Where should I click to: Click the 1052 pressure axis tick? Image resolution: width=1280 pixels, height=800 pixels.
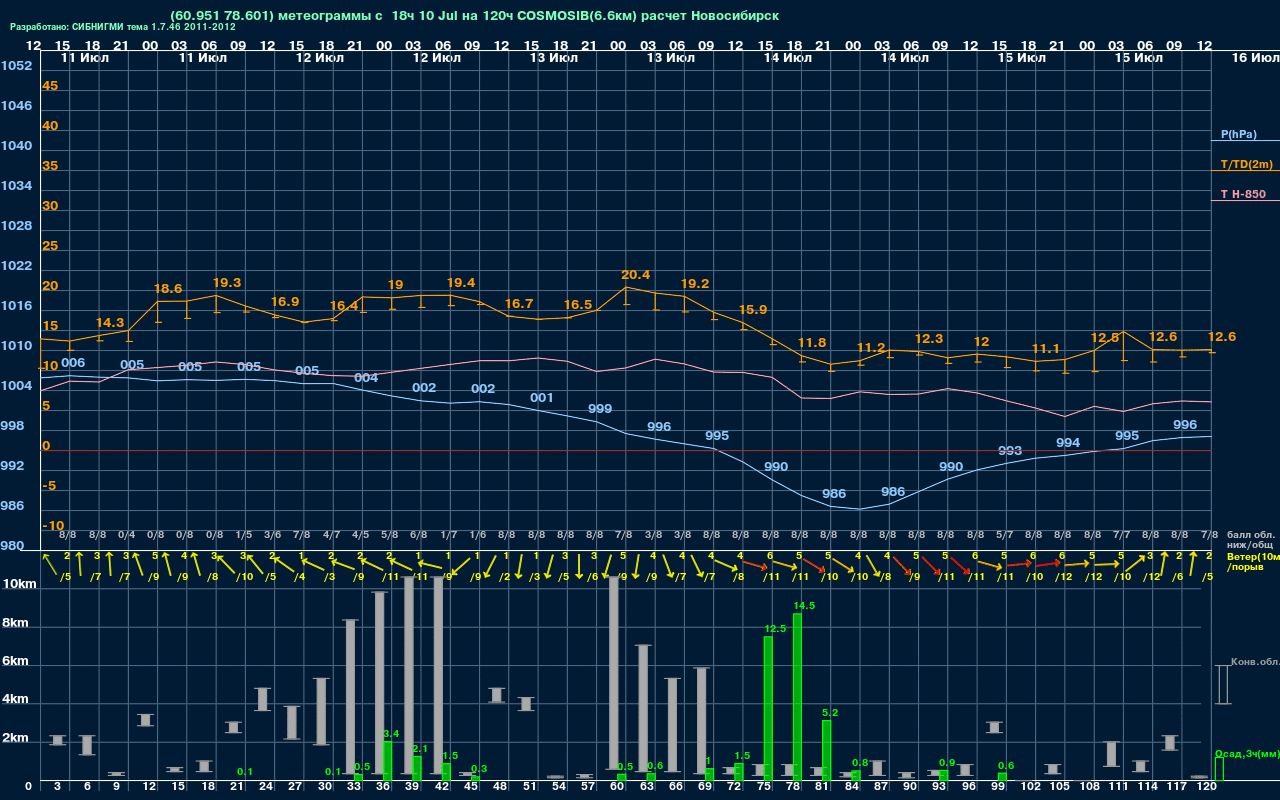16,66
